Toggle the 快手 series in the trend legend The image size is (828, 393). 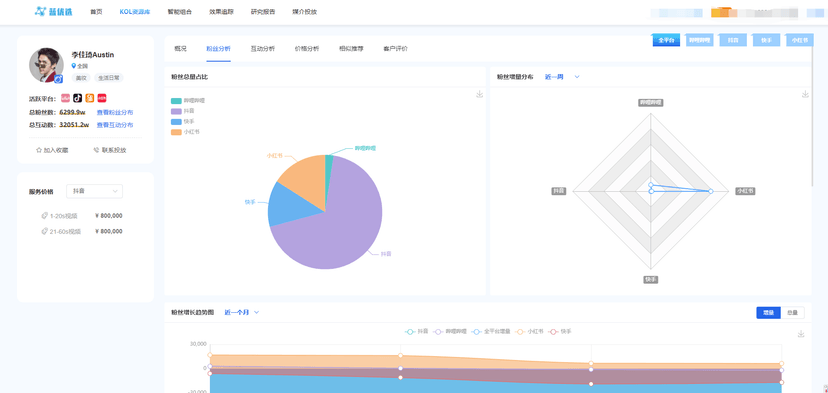click(560, 332)
